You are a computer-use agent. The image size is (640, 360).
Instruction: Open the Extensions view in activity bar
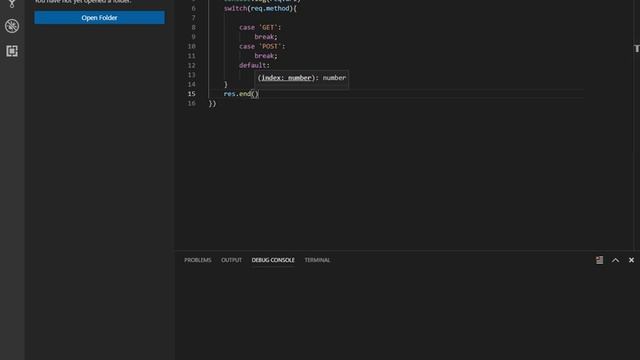12,51
